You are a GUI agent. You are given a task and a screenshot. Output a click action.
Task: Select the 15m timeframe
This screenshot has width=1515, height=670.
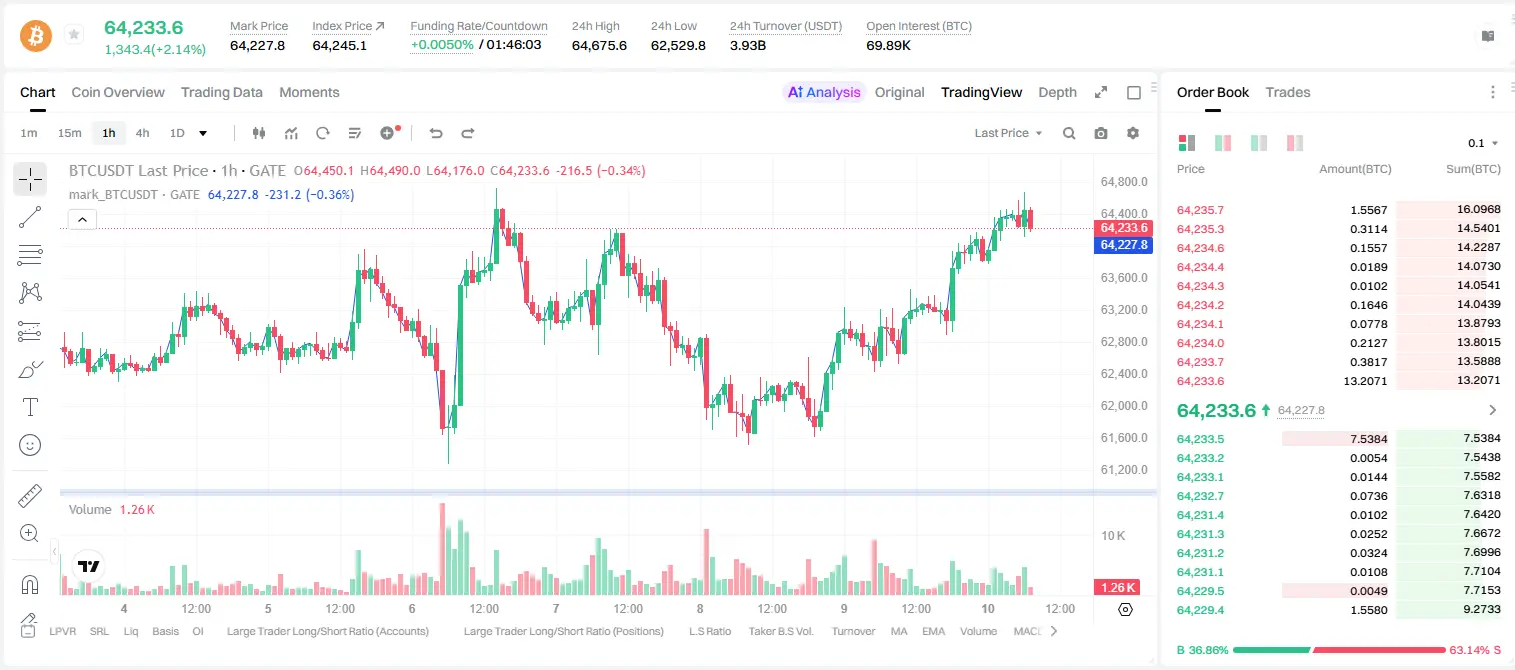69,133
